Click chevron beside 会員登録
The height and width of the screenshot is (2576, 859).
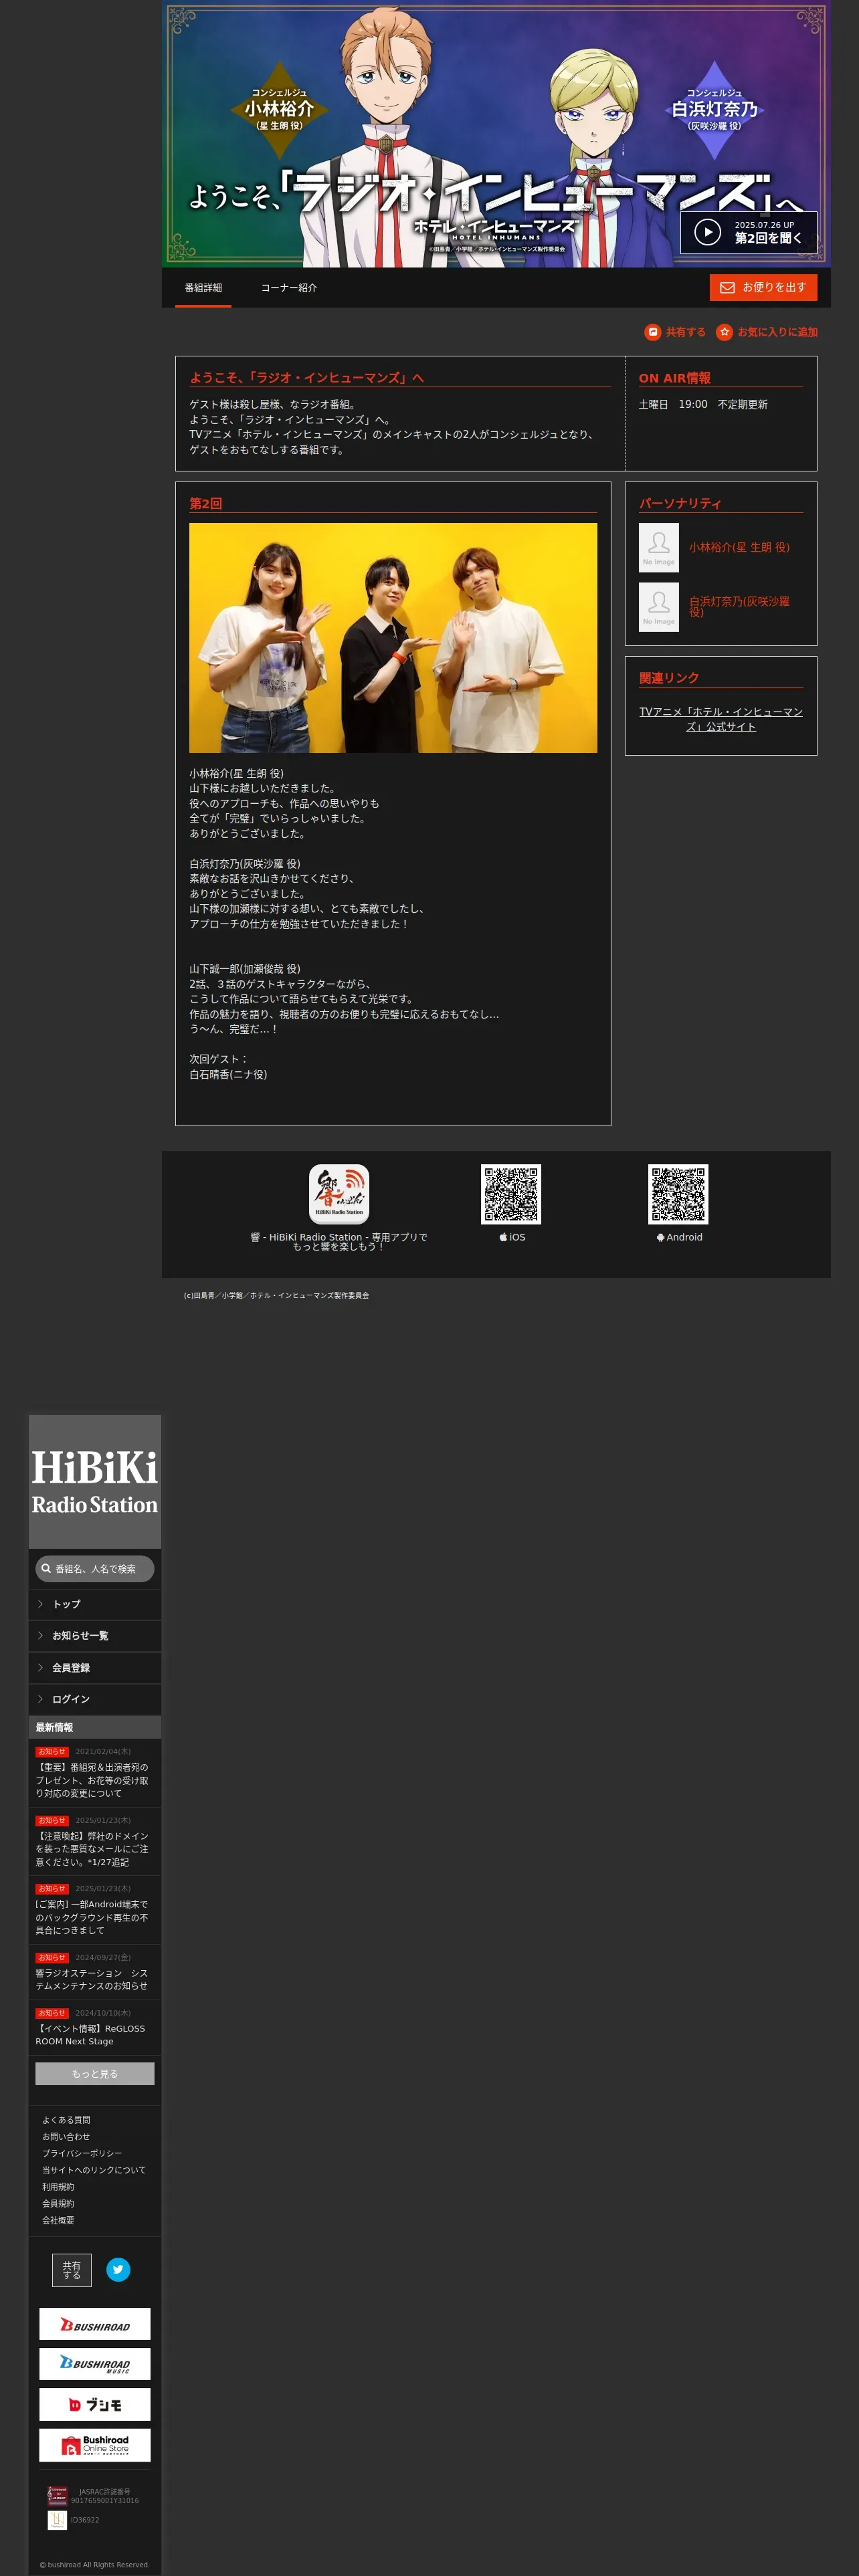(40, 1668)
